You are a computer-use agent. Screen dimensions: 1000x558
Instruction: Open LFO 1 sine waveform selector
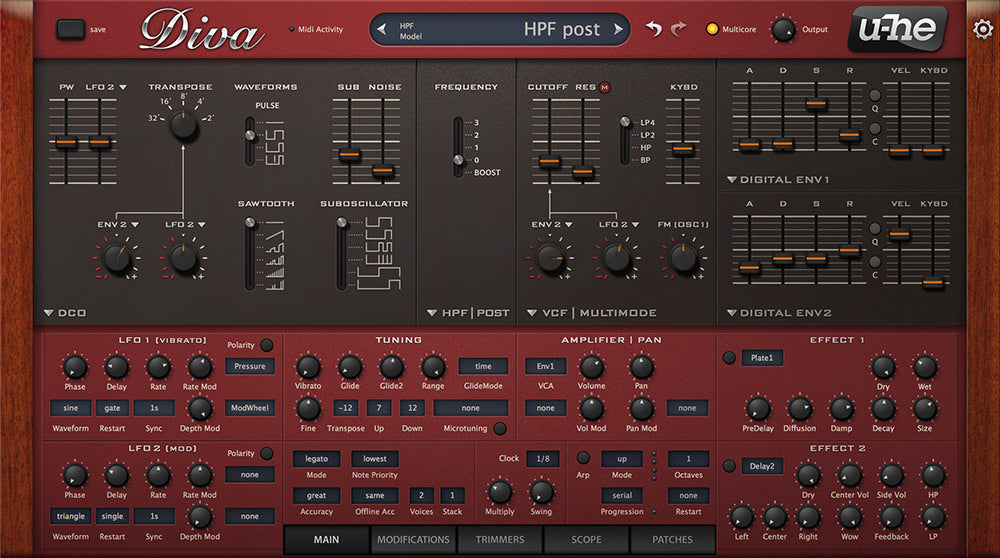pos(70,408)
